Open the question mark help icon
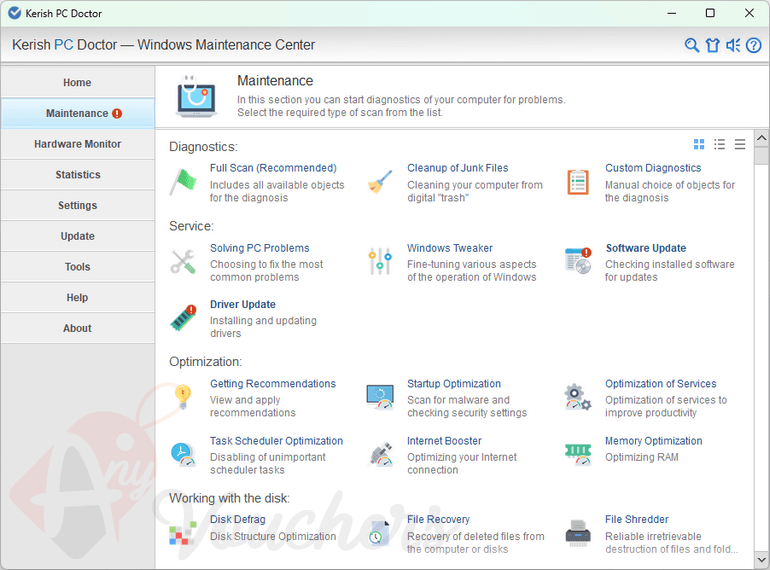Viewport: 770px width, 570px height. (x=753, y=45)
